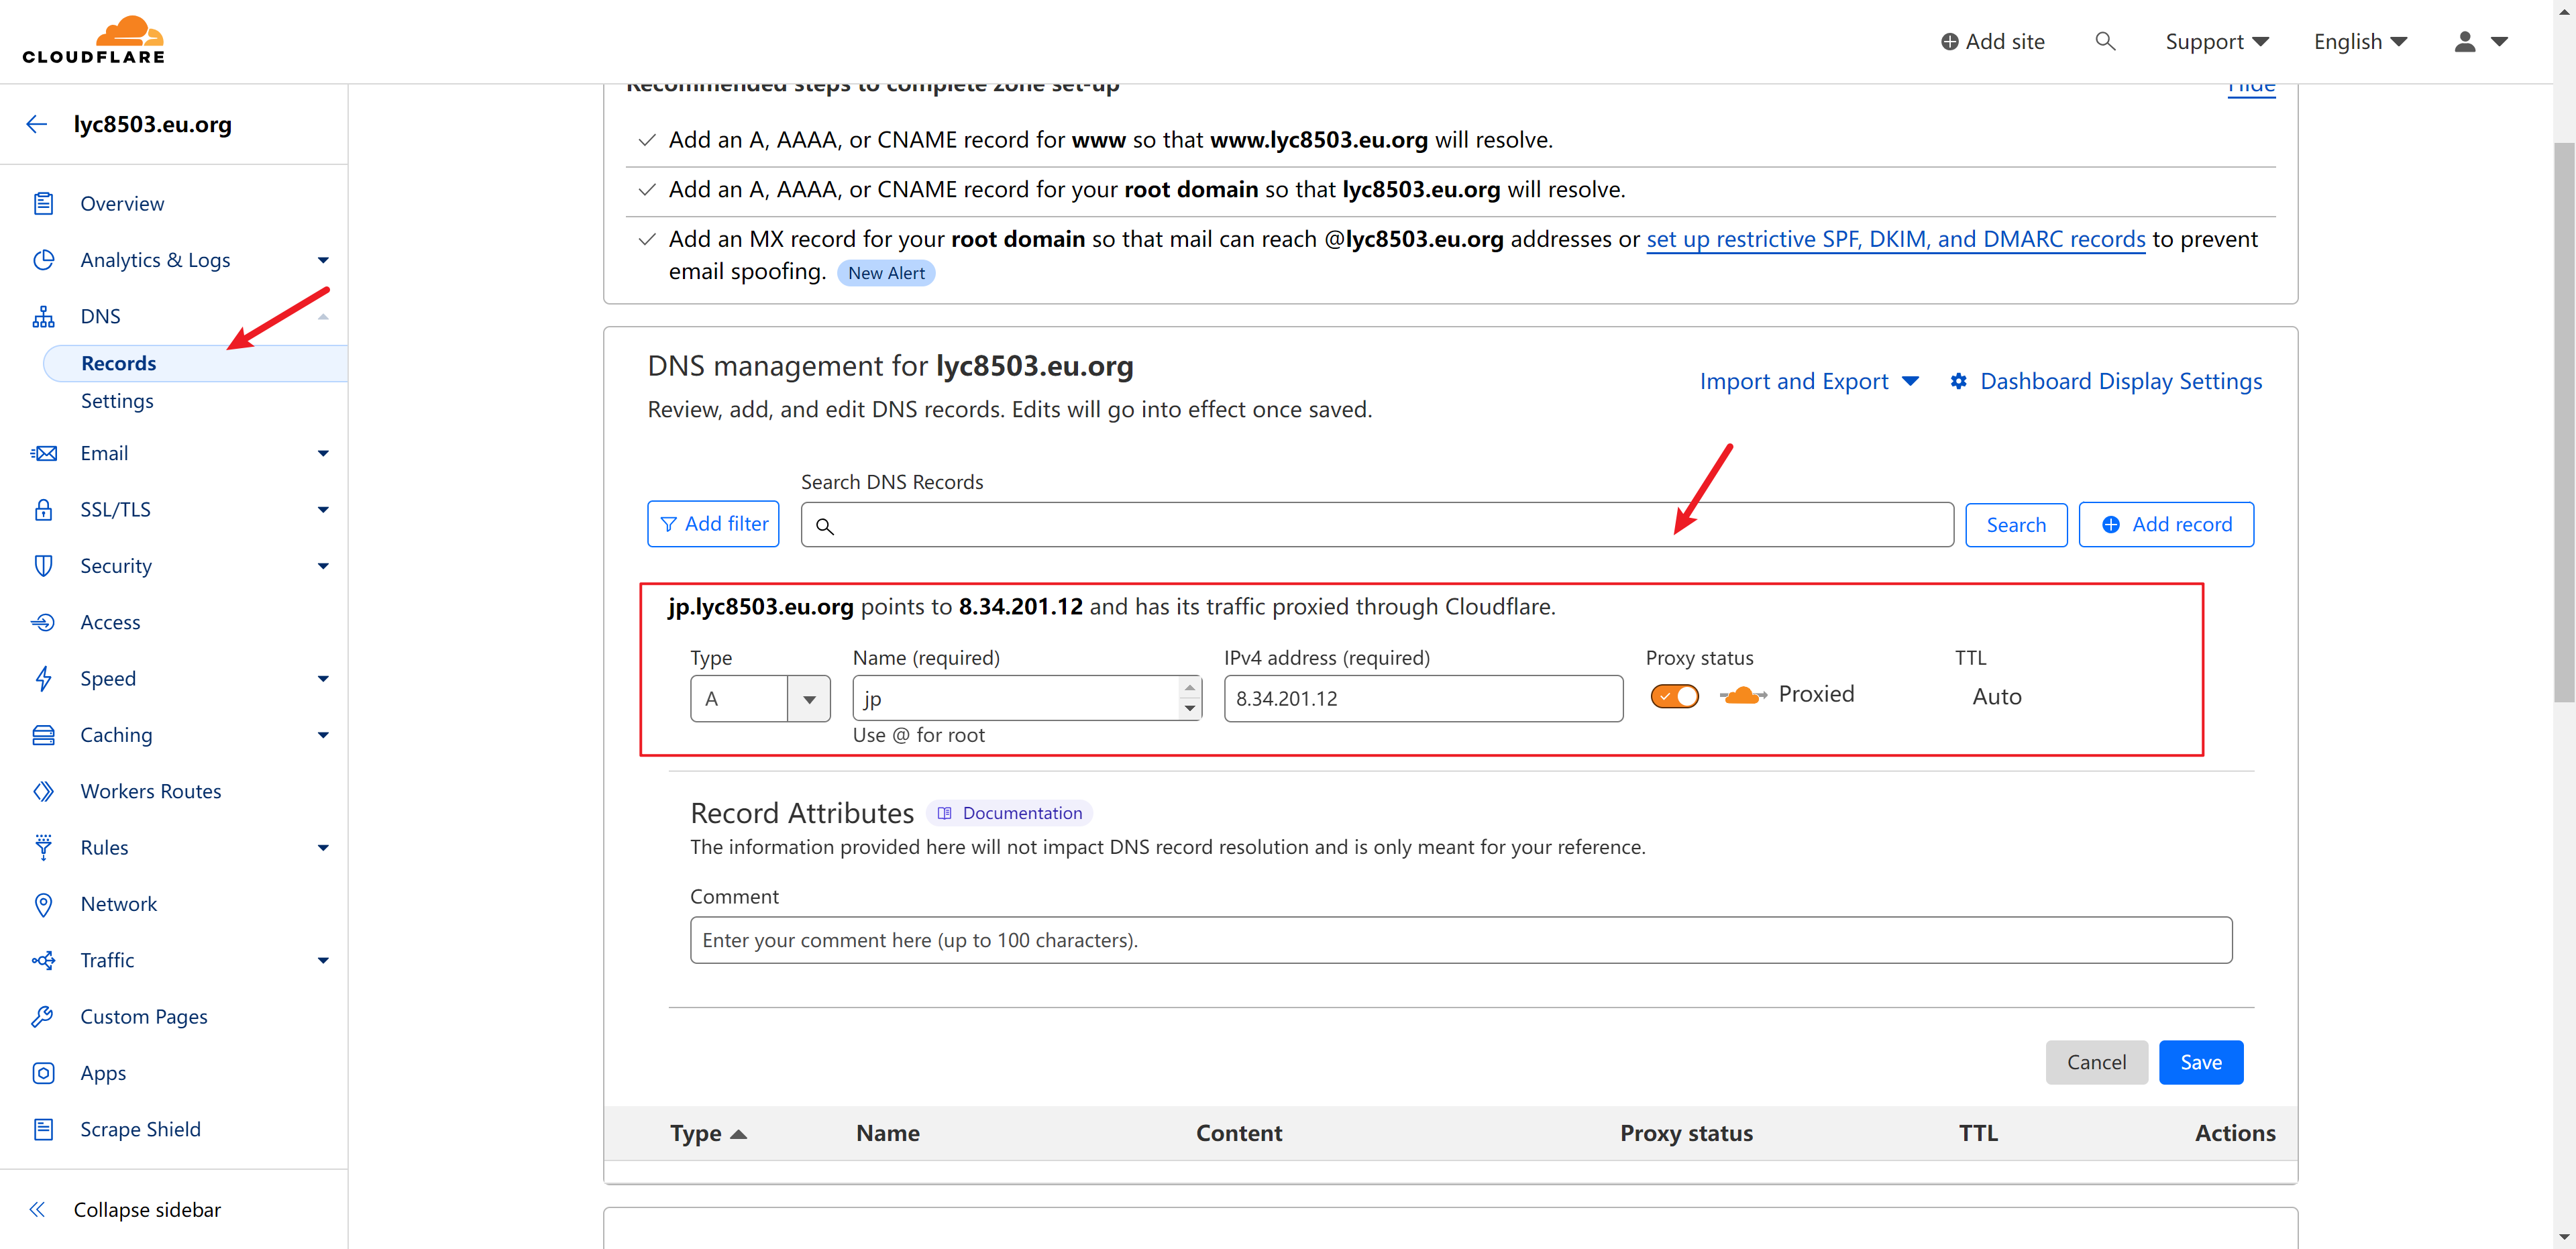The image size is (2576, 1249).
Task: Open Workers Routes page
Action: (x=151, y=791)
